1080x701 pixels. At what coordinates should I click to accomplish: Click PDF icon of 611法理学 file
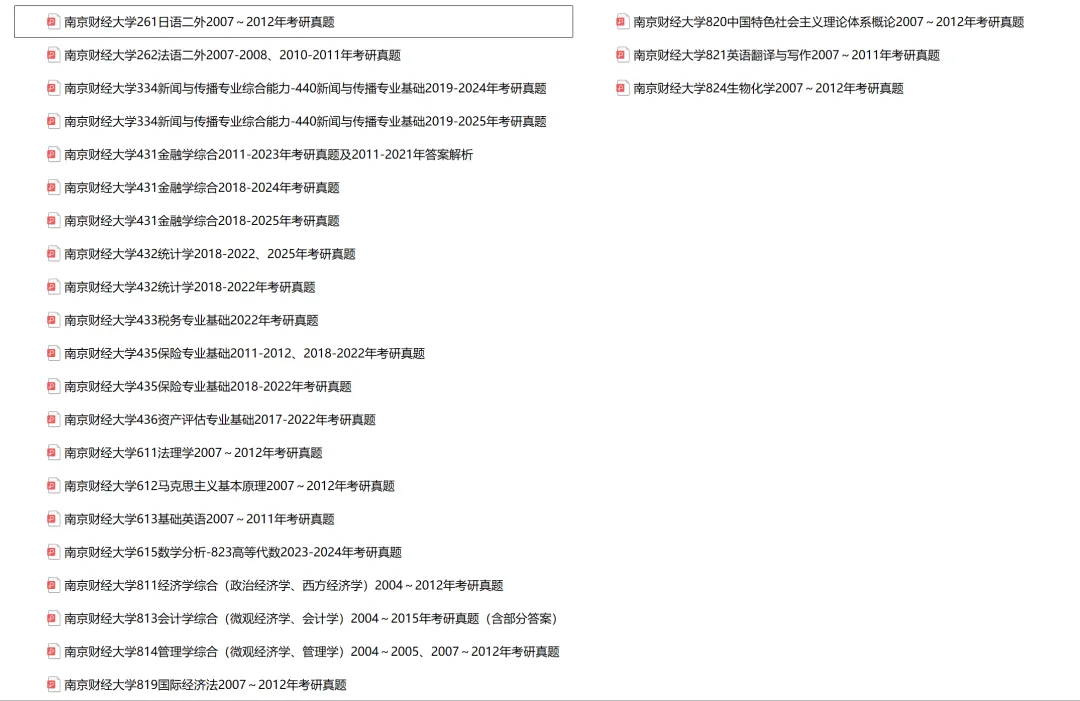click(x=53, y=452)
